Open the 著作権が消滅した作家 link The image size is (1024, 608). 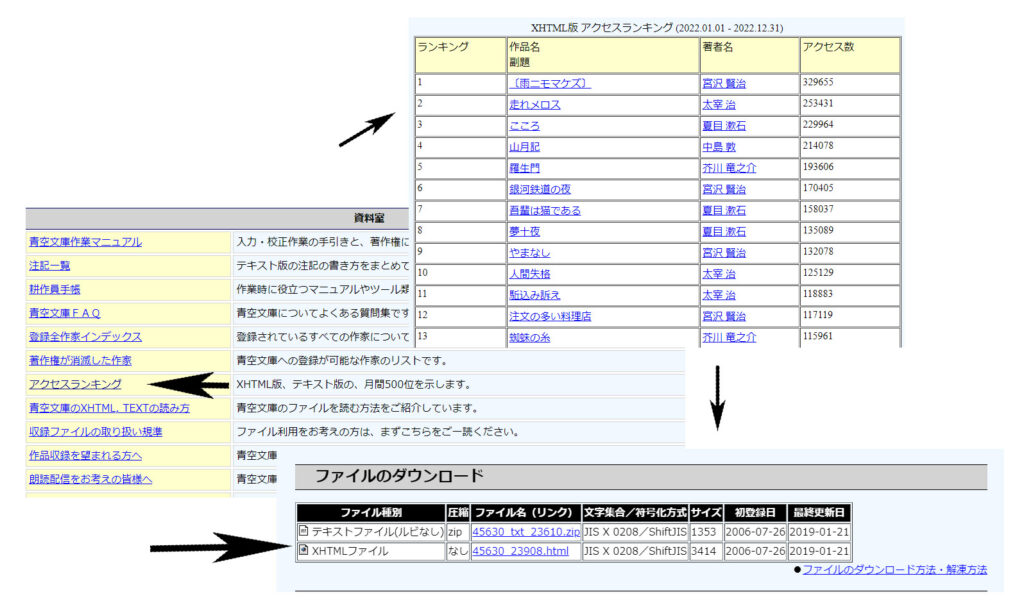point(80,360)
